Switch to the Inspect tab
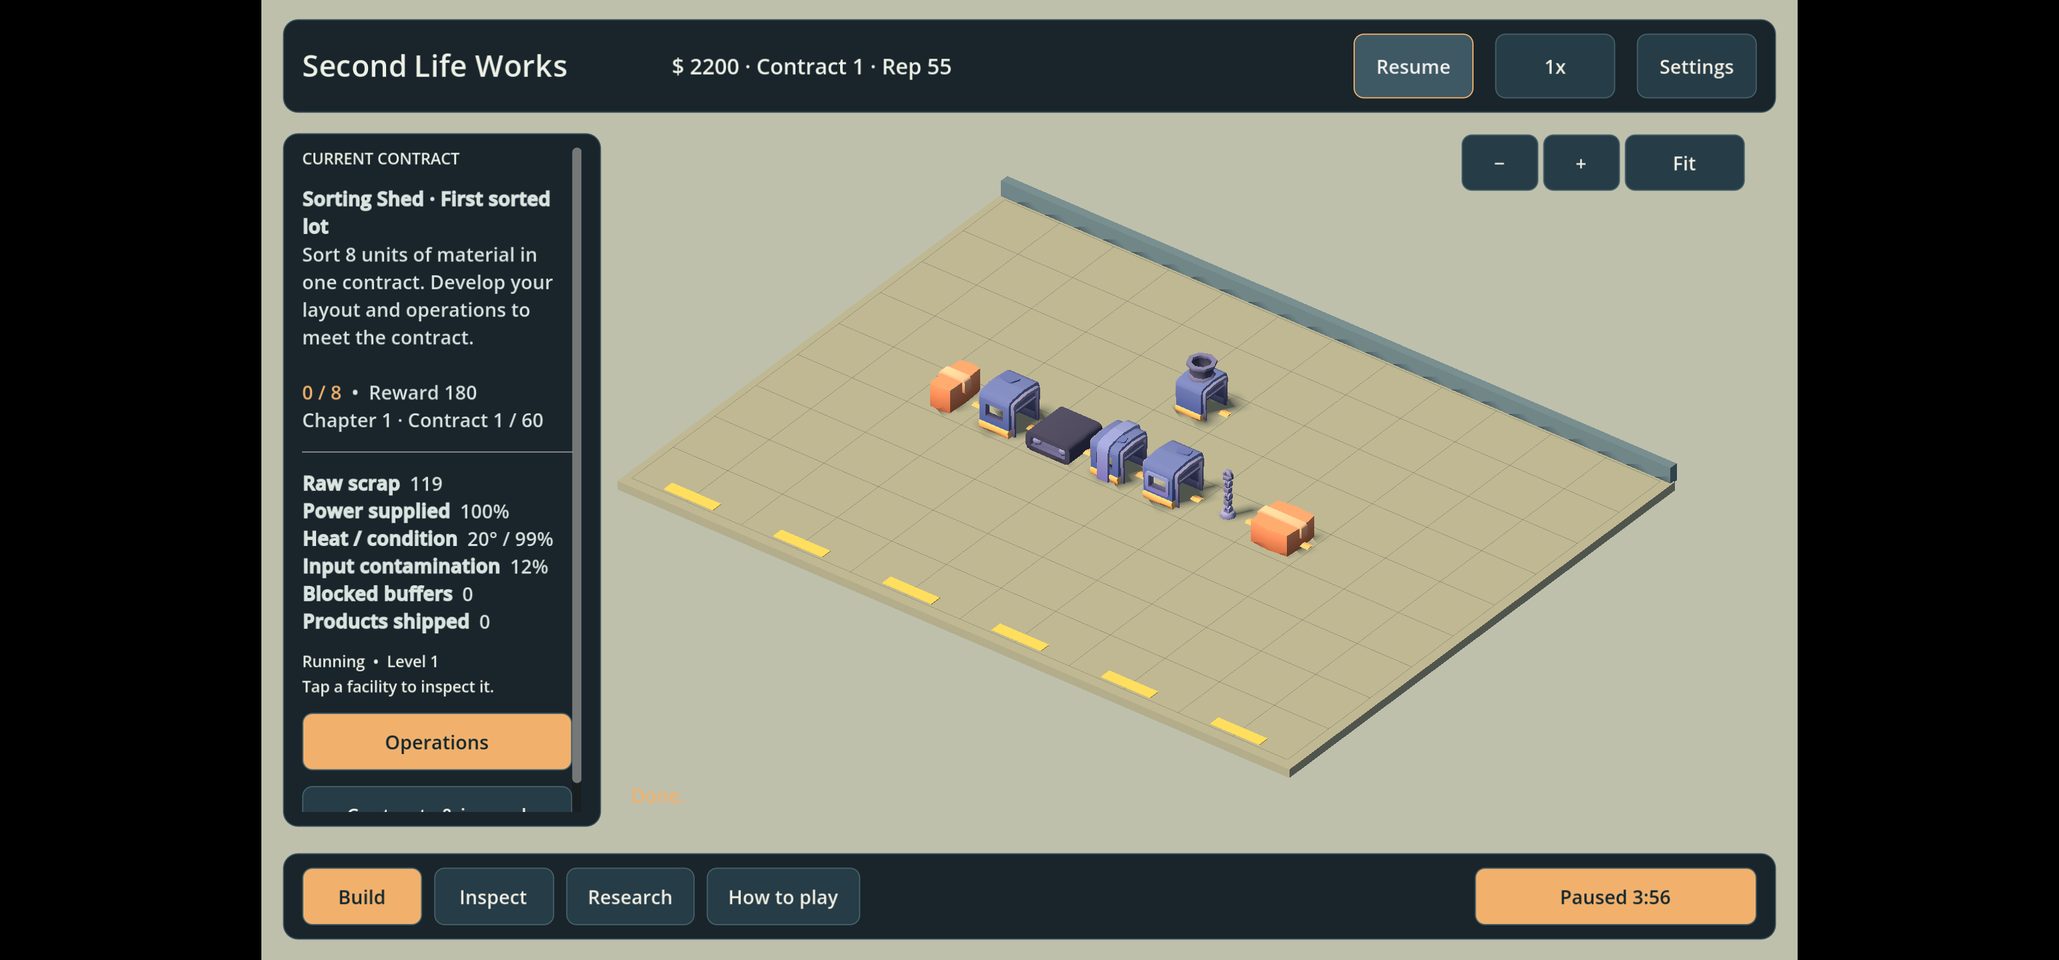 pyautogui.click(x=493, y=897)
